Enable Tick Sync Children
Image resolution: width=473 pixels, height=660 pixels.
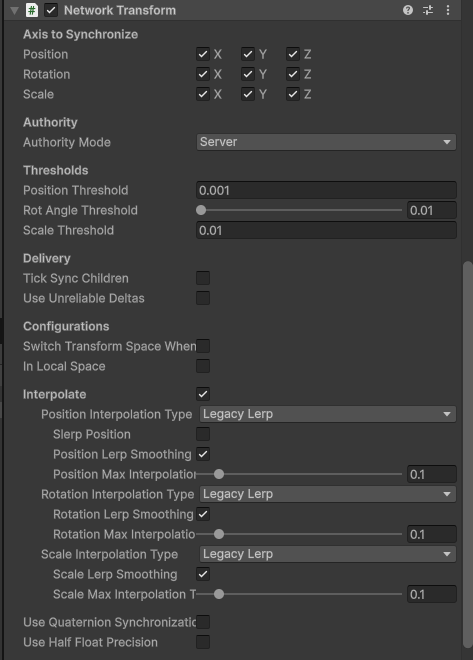[203, 278]
